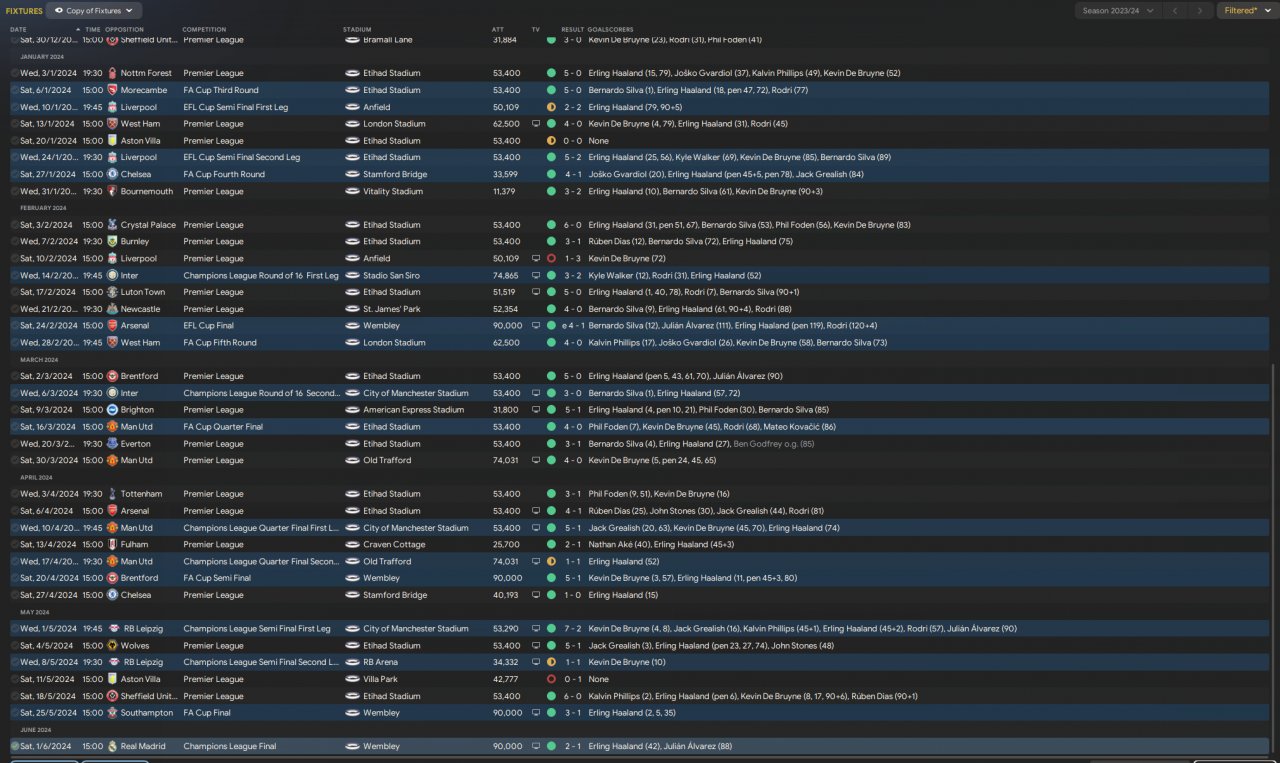
Task: Click the 19:45 kick-off time on the West Ham FA Cup row
Action: click(x=93, y=342)
